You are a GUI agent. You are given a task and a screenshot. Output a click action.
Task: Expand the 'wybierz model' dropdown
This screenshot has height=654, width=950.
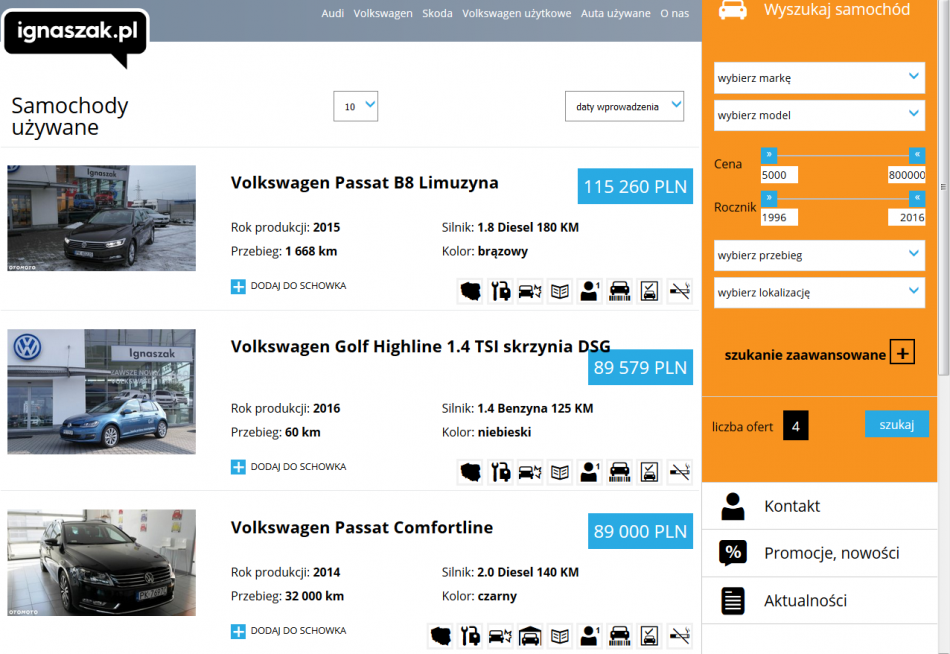click(x=819, y=115)
